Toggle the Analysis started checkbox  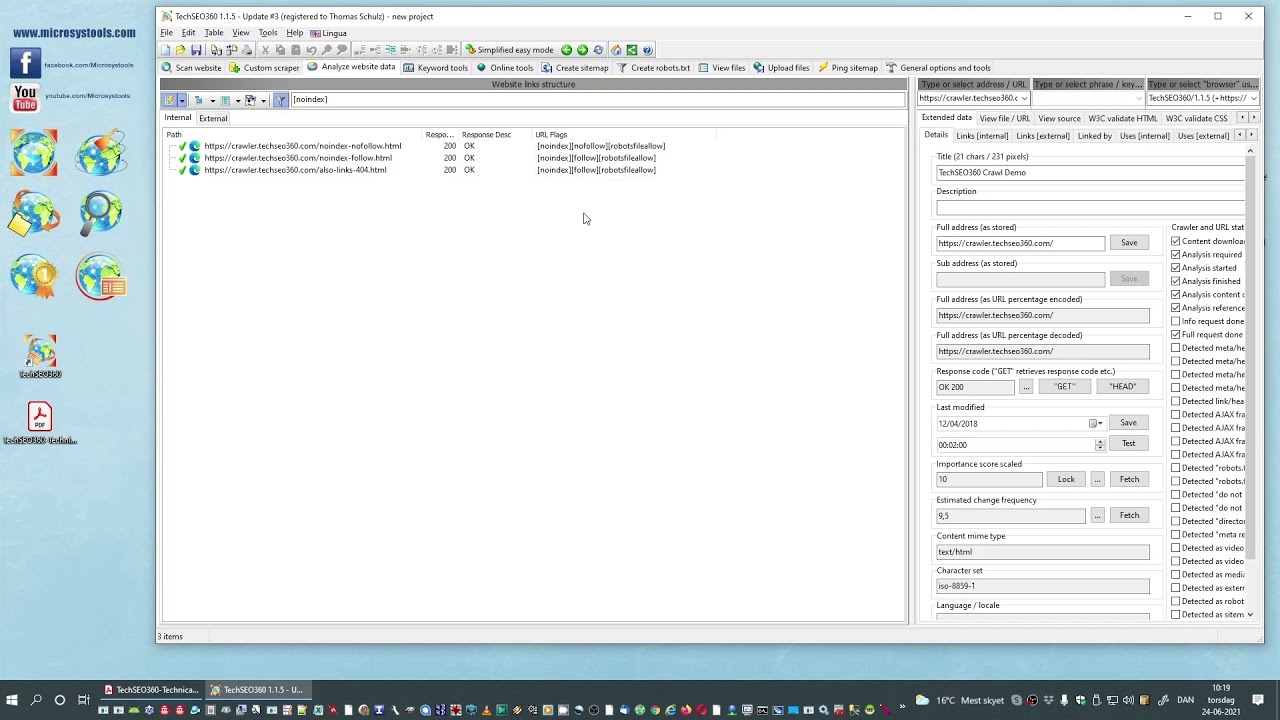(x=1176, y=268)
